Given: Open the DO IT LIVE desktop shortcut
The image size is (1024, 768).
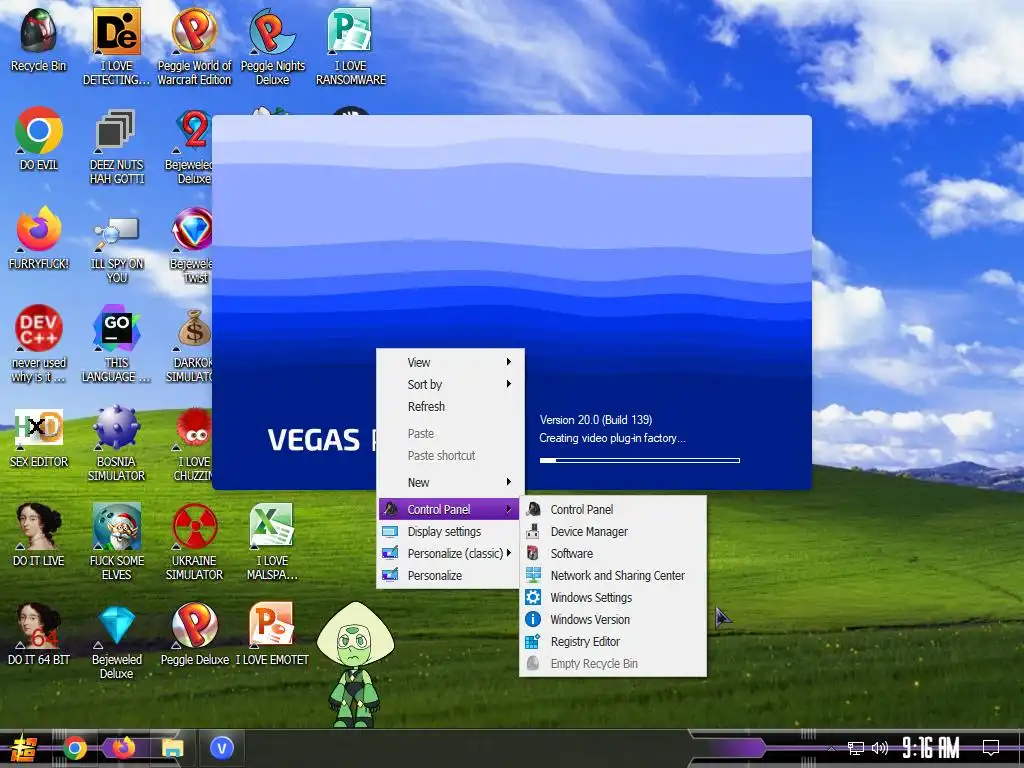Looking at the screenshot, I should point(39,534).
